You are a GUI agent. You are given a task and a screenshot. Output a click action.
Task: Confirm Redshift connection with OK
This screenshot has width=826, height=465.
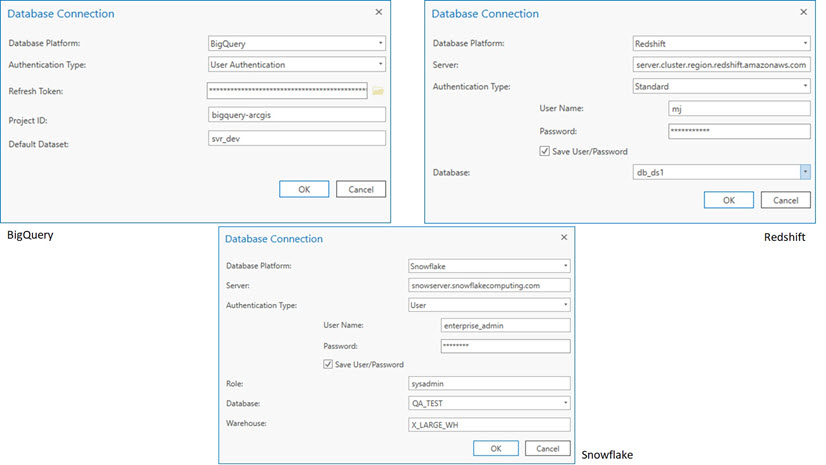point(729,200)
